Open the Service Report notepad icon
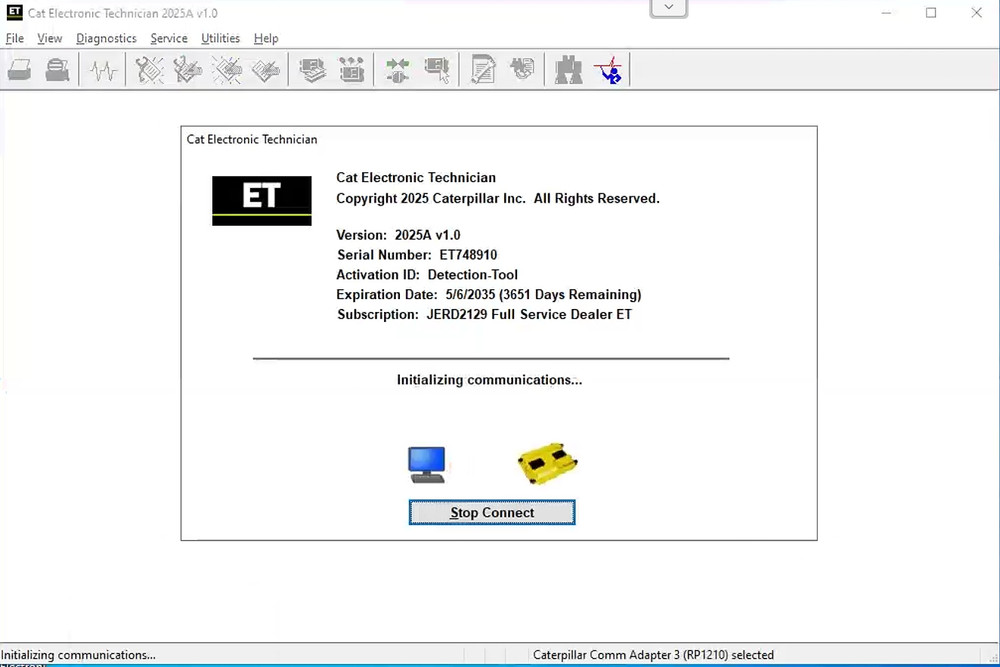Screen dimensions: 1000x667 pyautogui.click(x=482, y=69)
